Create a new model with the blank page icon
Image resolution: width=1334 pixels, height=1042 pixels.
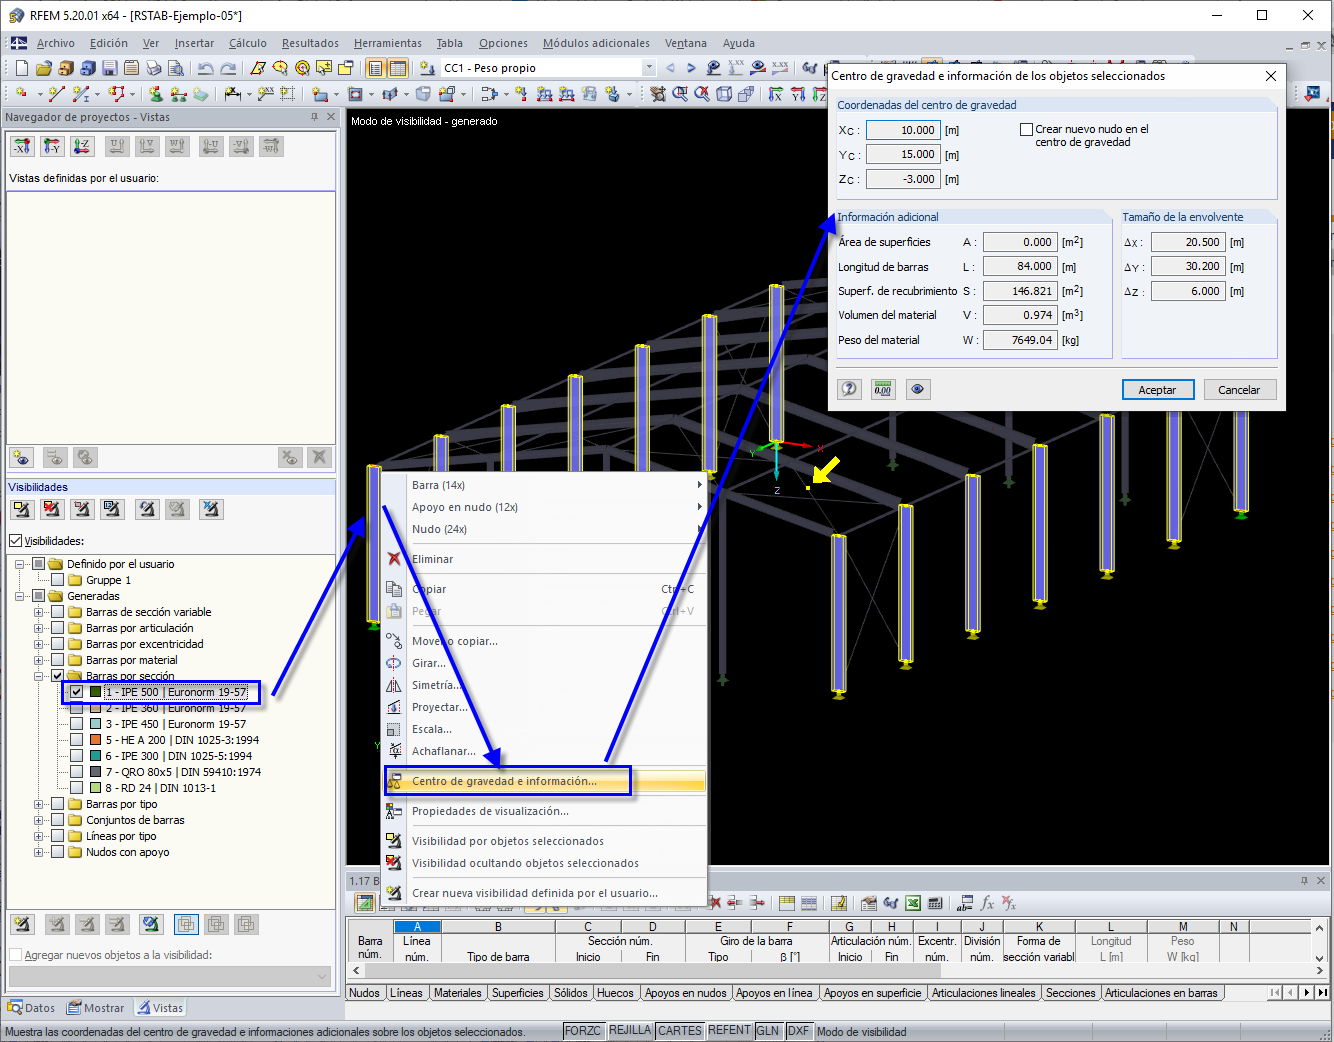22,68
